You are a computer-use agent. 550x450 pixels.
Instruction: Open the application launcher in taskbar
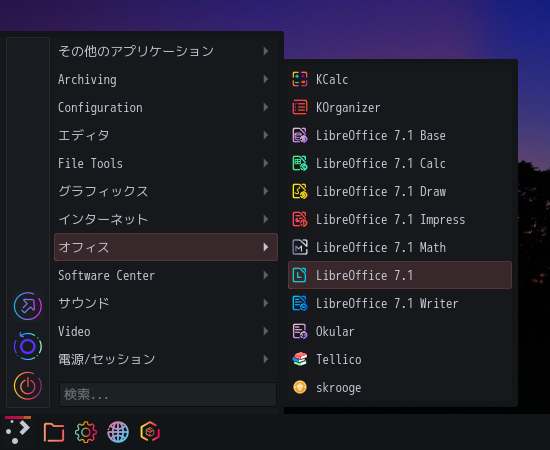(18, 431)
